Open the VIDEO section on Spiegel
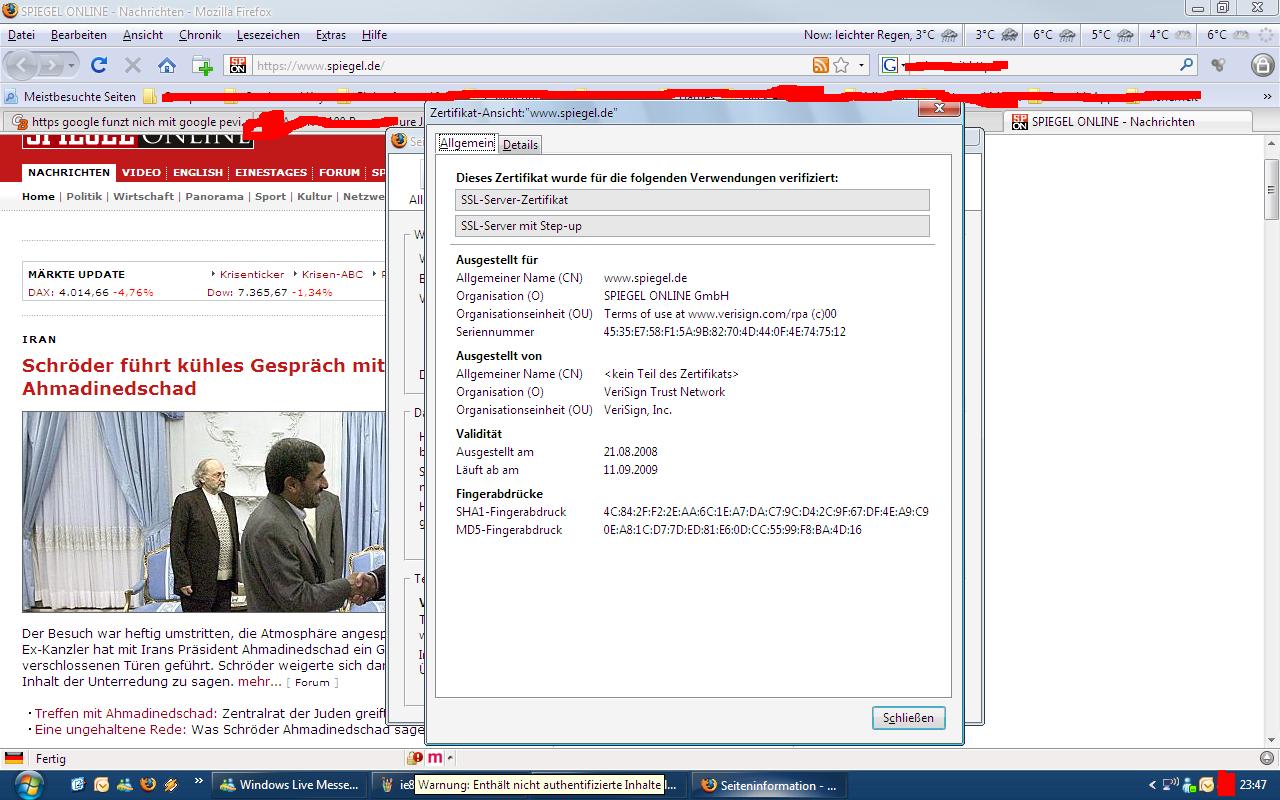 point(141,173)
